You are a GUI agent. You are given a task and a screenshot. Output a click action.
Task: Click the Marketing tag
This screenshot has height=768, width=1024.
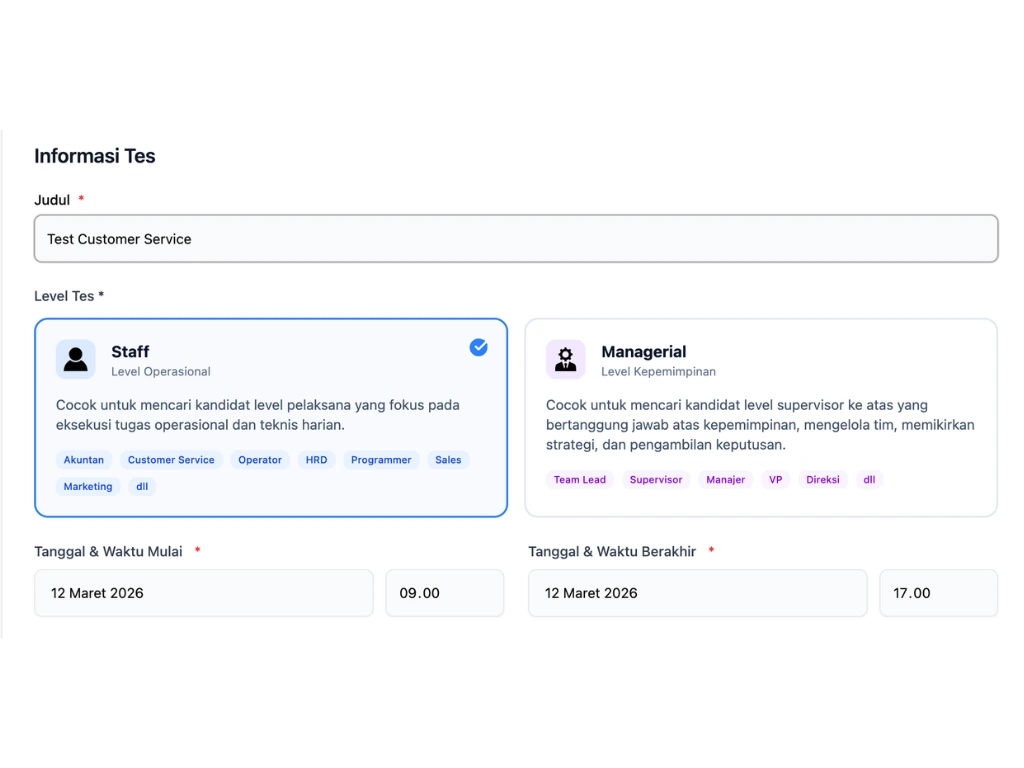point(88,487)
